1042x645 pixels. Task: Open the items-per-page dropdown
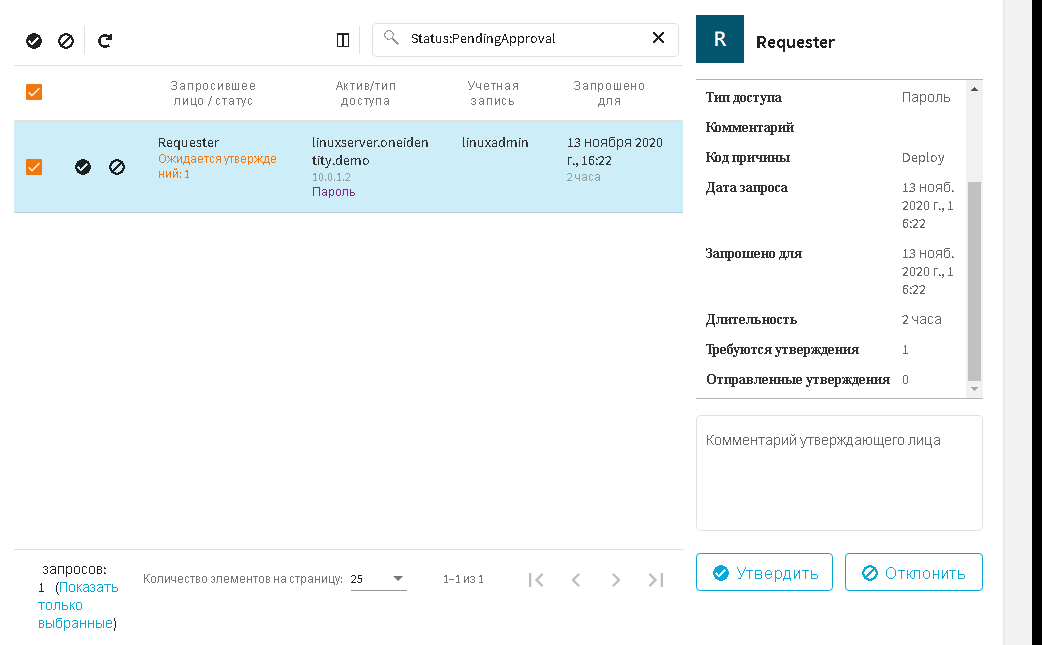pyautogui.click(x=378, y=579)
